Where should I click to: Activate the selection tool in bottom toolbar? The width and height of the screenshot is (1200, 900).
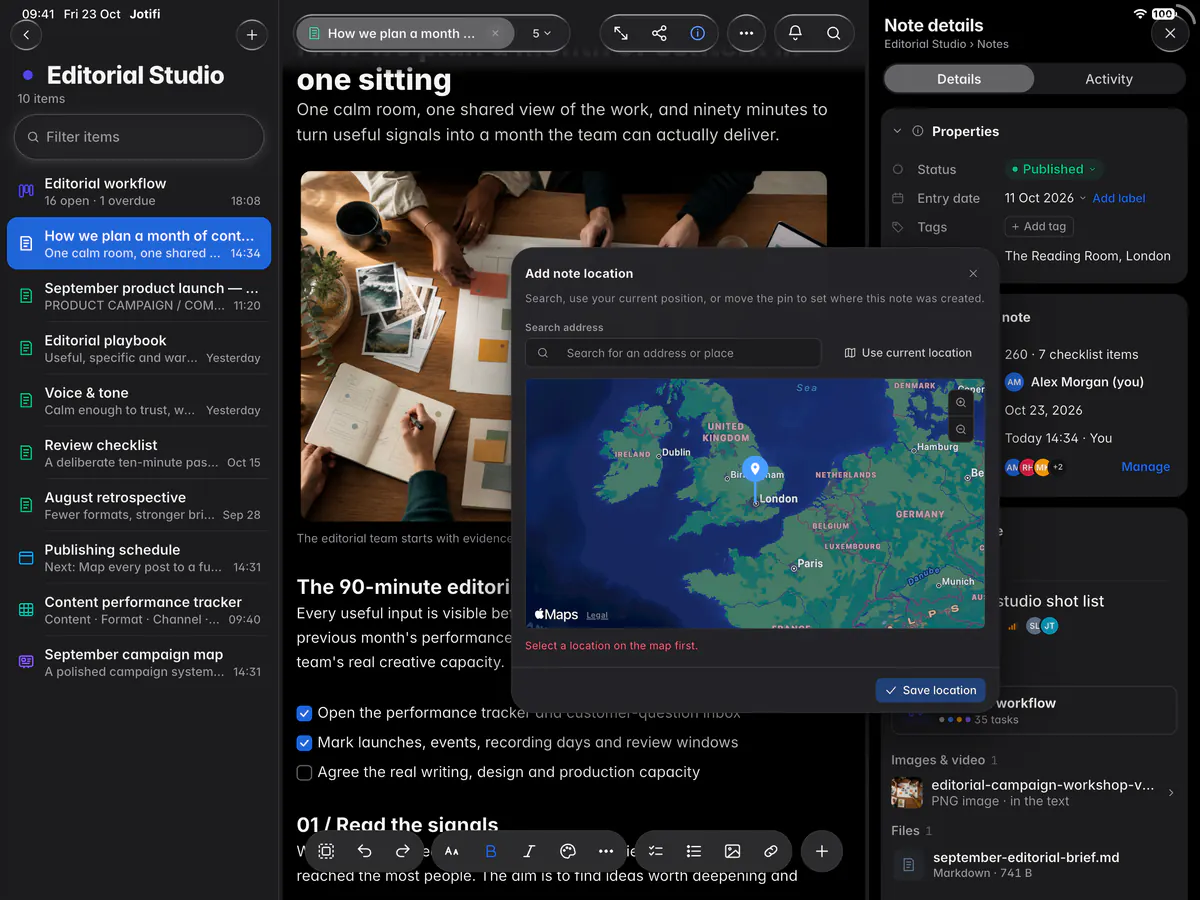point(326,851)
